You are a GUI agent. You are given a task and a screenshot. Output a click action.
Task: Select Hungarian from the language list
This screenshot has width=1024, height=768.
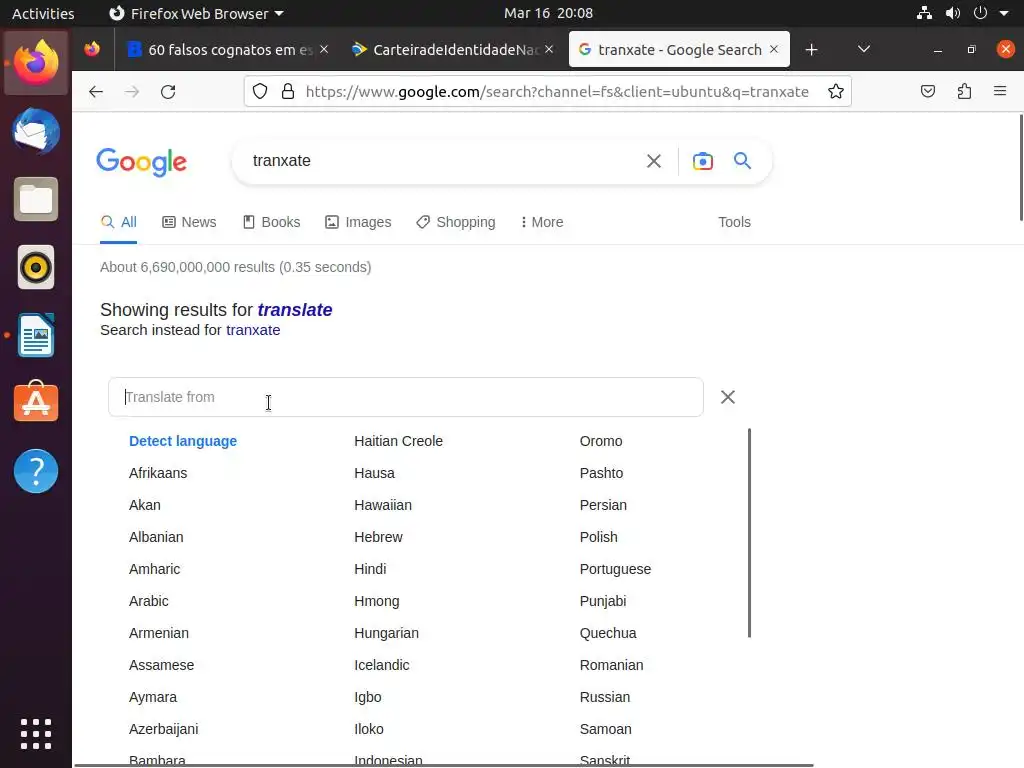(x=386, y=633)
